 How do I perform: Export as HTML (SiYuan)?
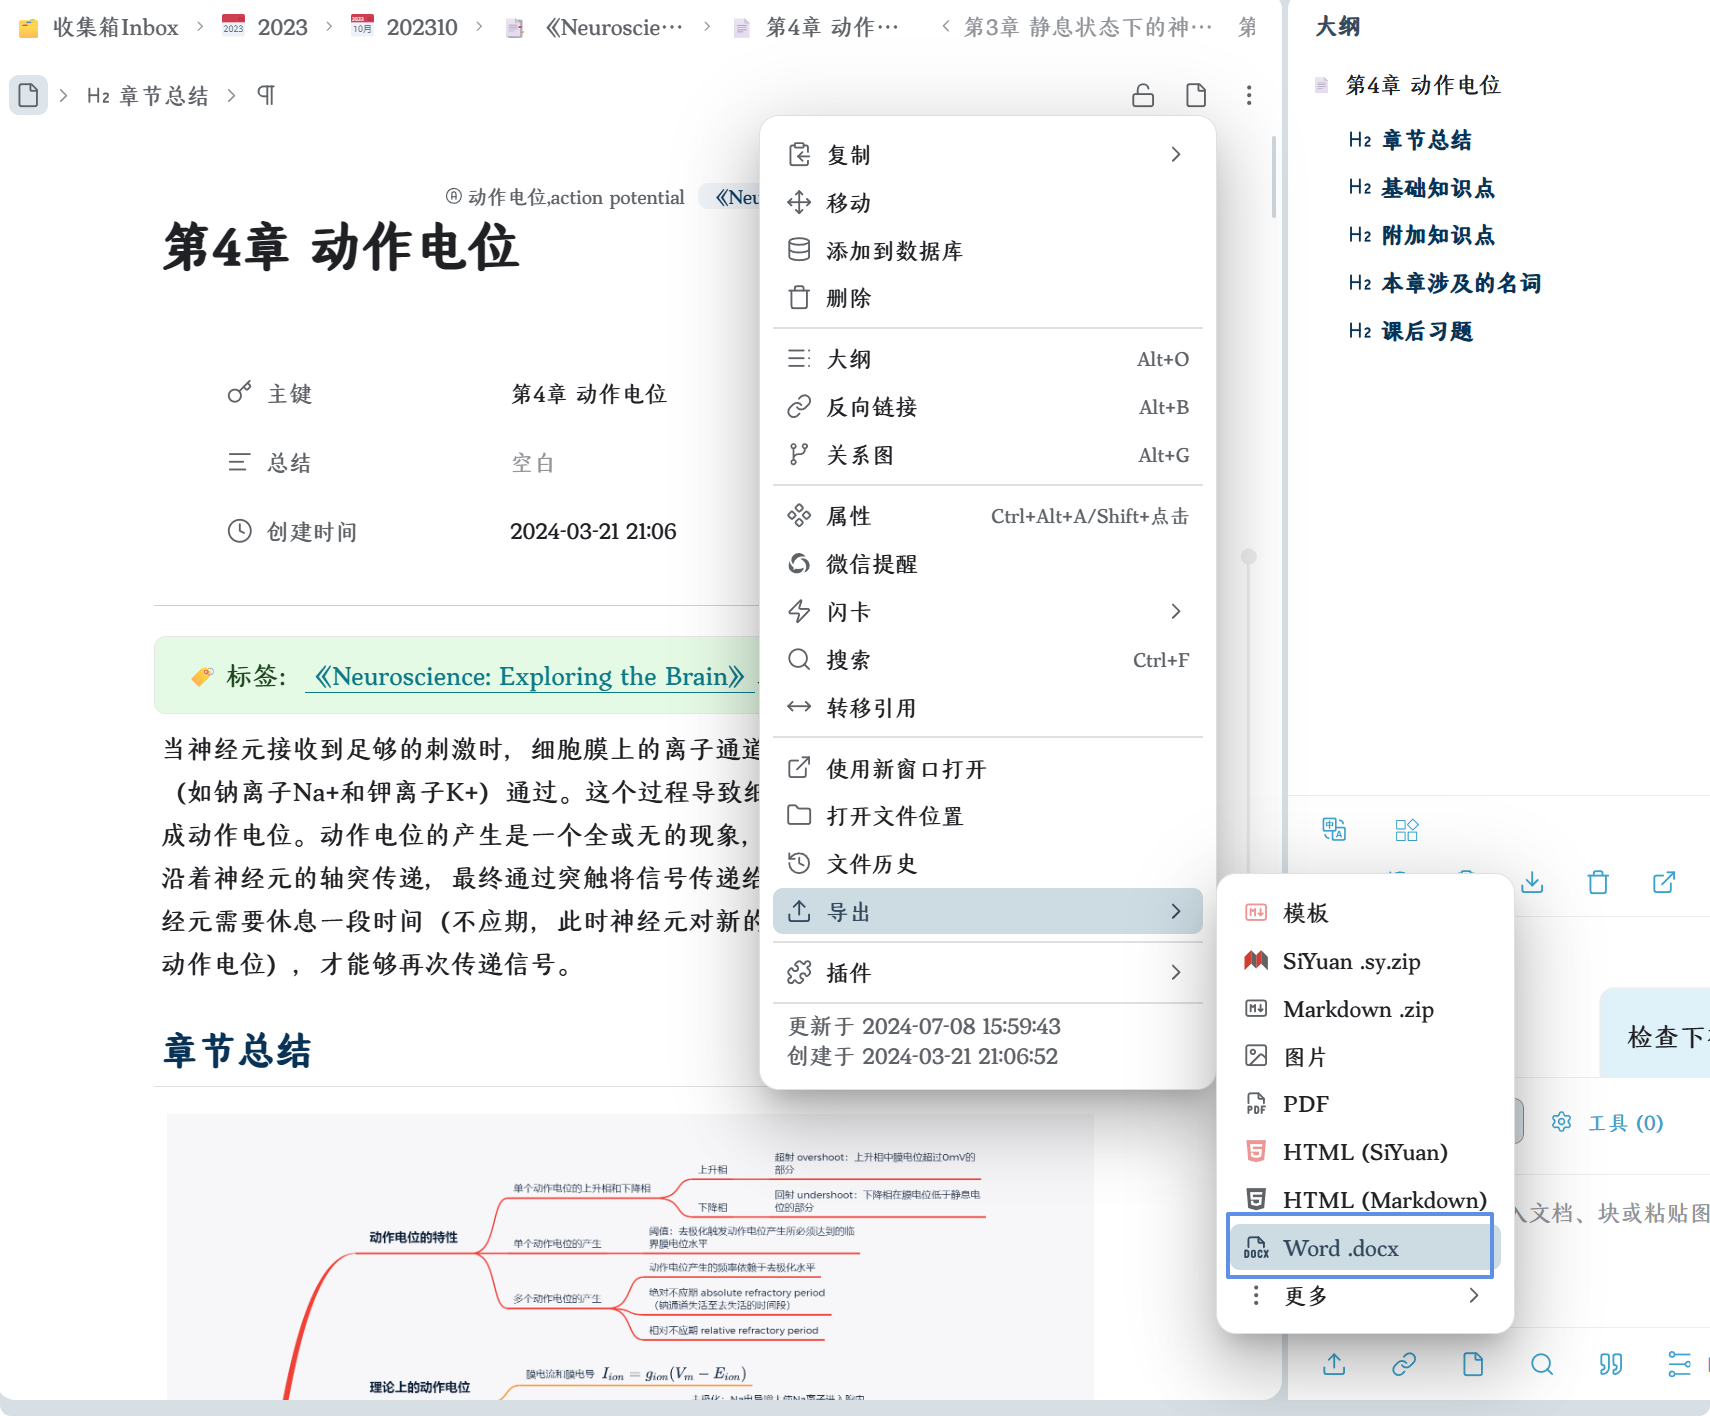click(1365, 1152)
